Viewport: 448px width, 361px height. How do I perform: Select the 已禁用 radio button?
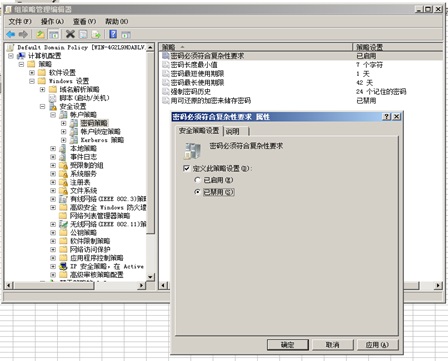click(197, 192)
